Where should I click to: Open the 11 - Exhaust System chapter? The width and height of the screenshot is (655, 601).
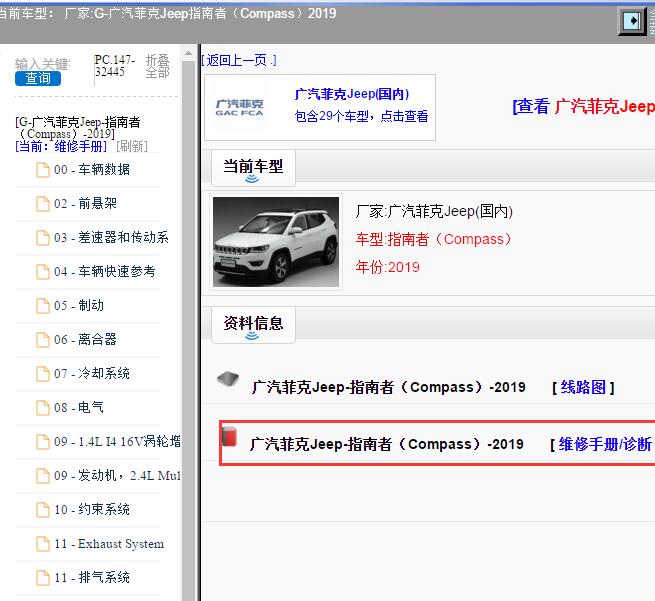(109, 543)
